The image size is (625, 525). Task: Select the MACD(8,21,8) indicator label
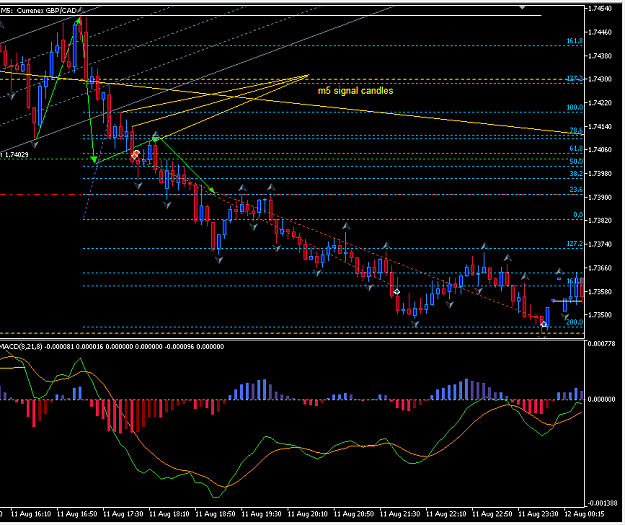pos(21,346)
